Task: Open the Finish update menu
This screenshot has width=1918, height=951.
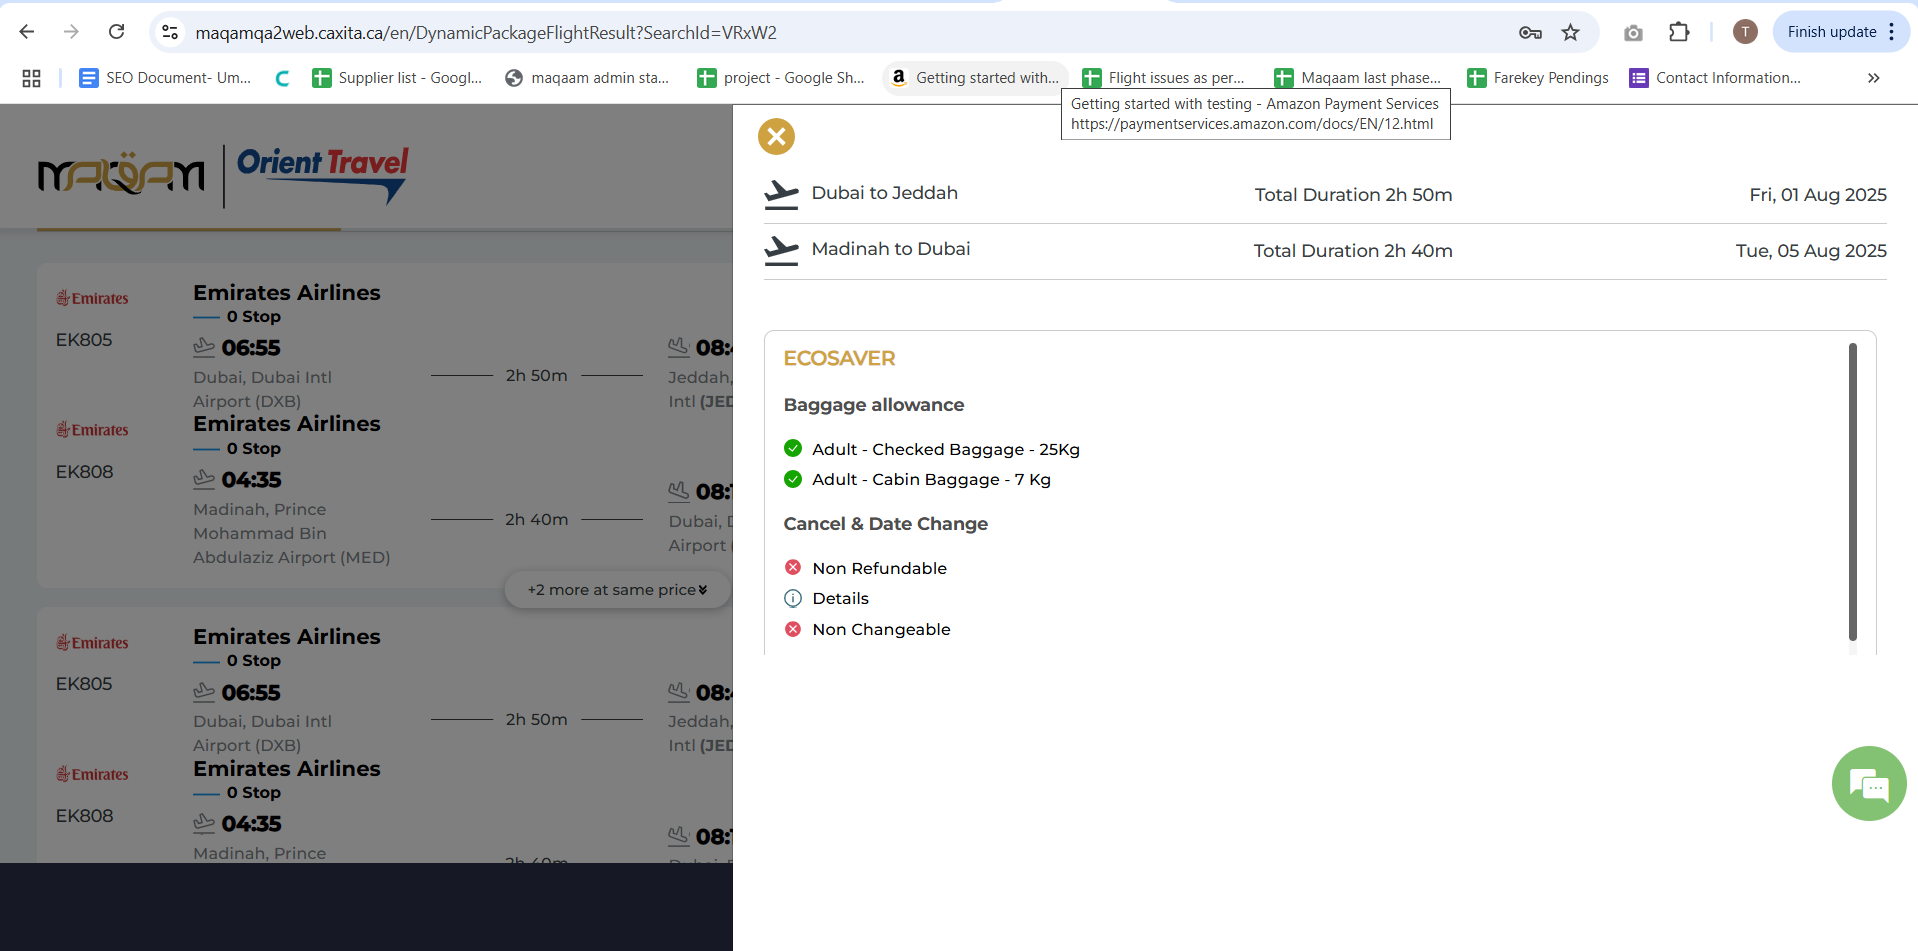Action: coord(1891,32)
